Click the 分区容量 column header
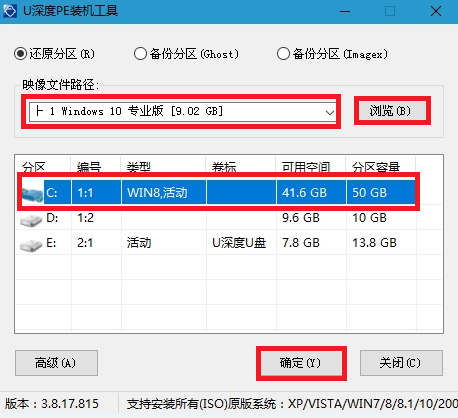Image resolution: width=458 pixels, height=418 pixels. pyautogui.click(x=376, y=166)
